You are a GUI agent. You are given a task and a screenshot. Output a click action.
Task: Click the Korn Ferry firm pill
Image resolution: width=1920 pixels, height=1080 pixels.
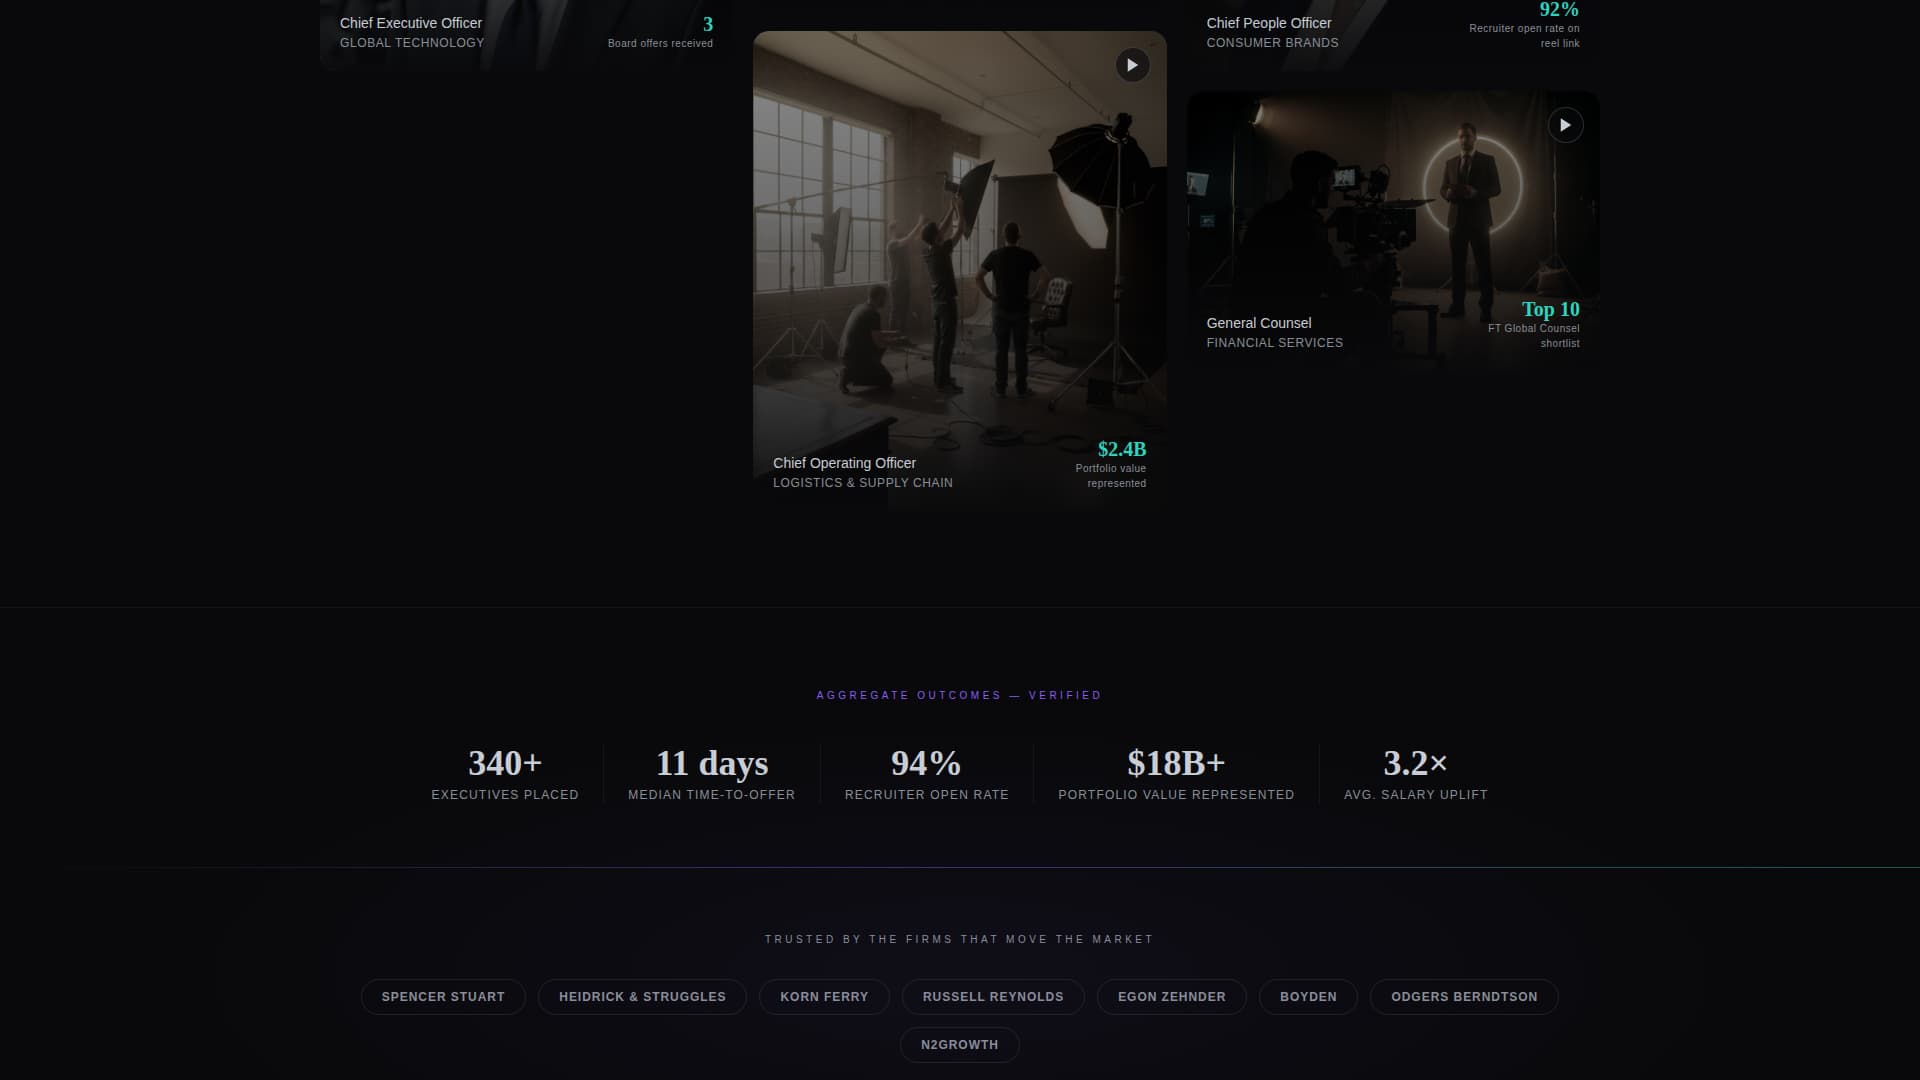[824, 997]
